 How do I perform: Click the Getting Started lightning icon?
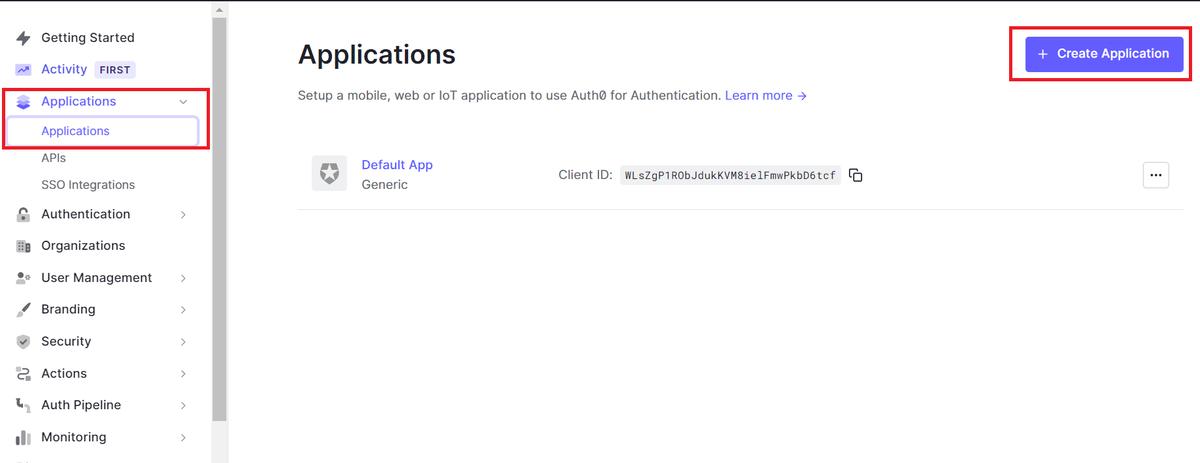coord(23,38)
